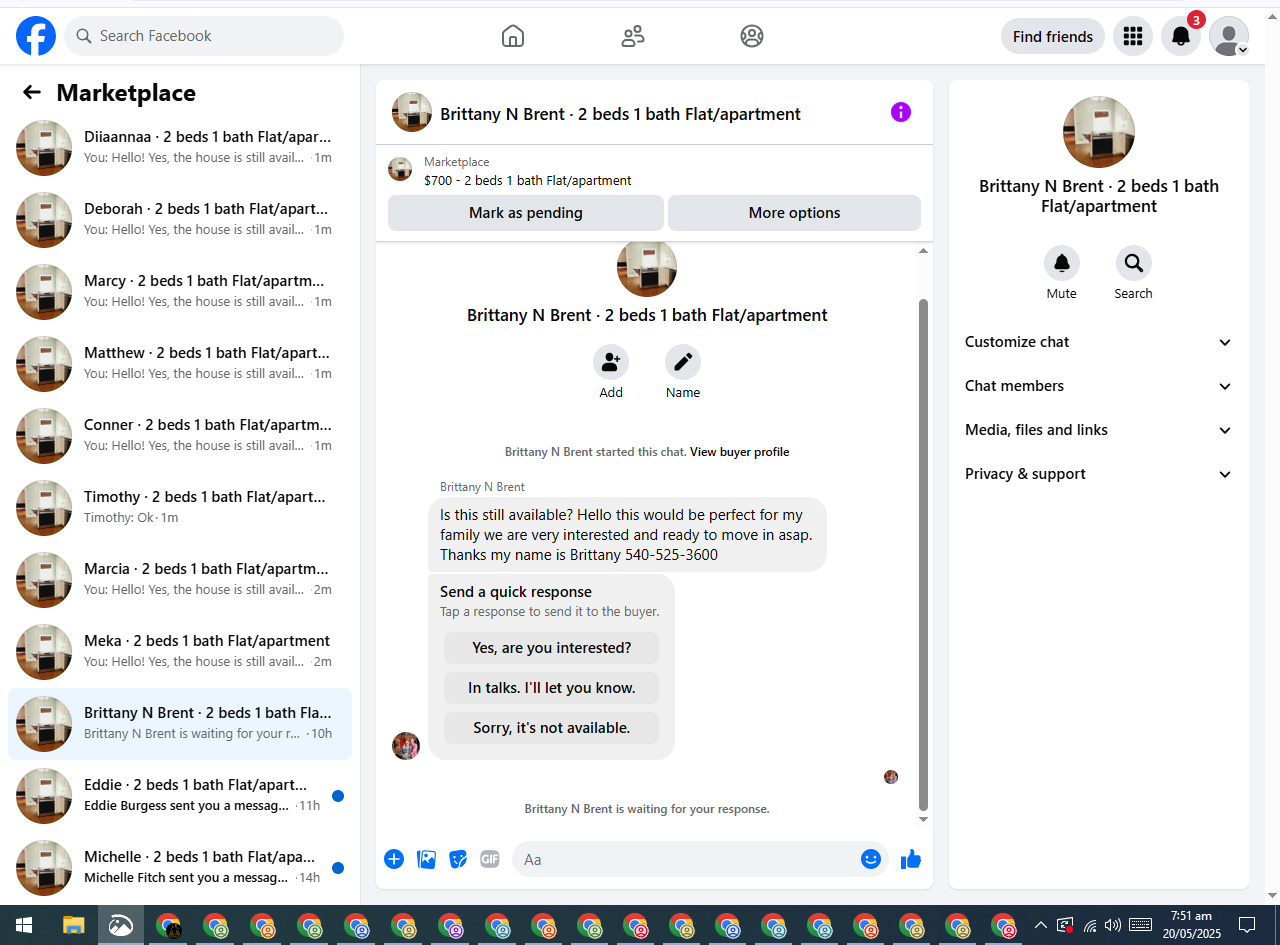1280x945 pixels.
Task: Open More options for listing
Action: click(x=794, y=213)
